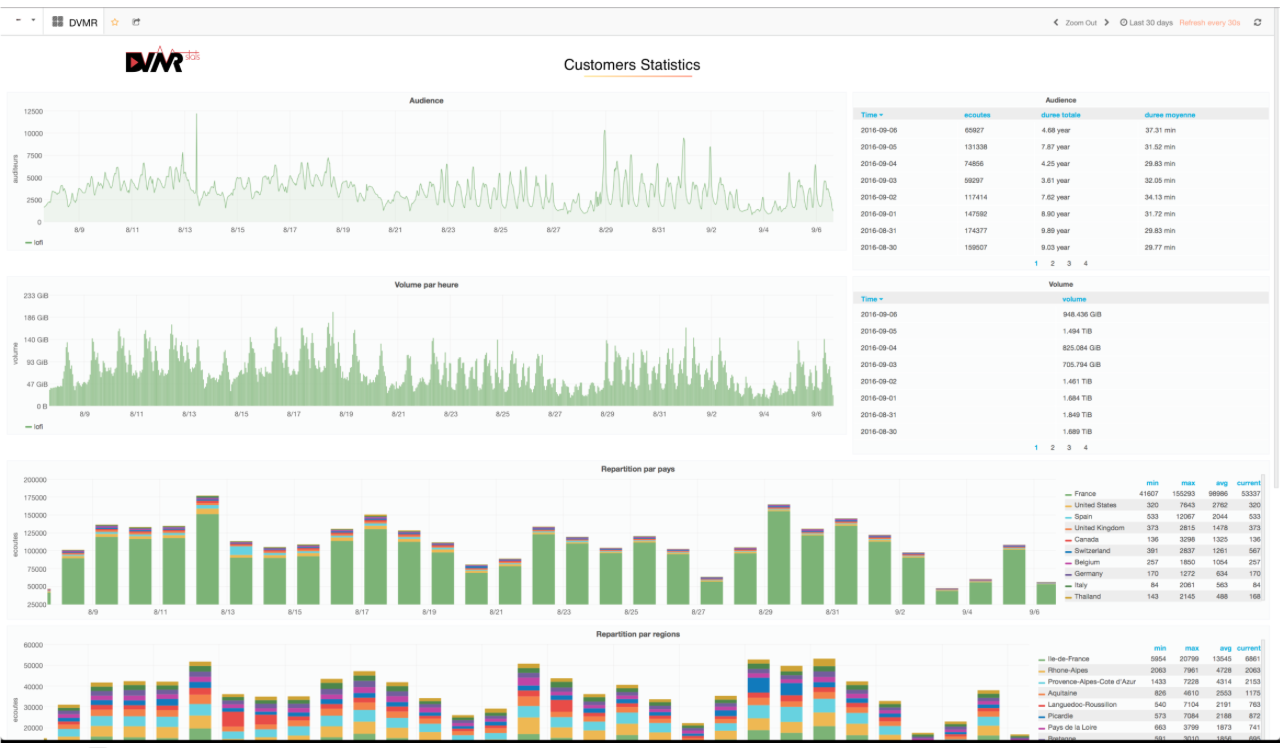Star the DVMR dashboard as favorite
The height and width of the screenshot is (748, 1280).
[115, 22]
